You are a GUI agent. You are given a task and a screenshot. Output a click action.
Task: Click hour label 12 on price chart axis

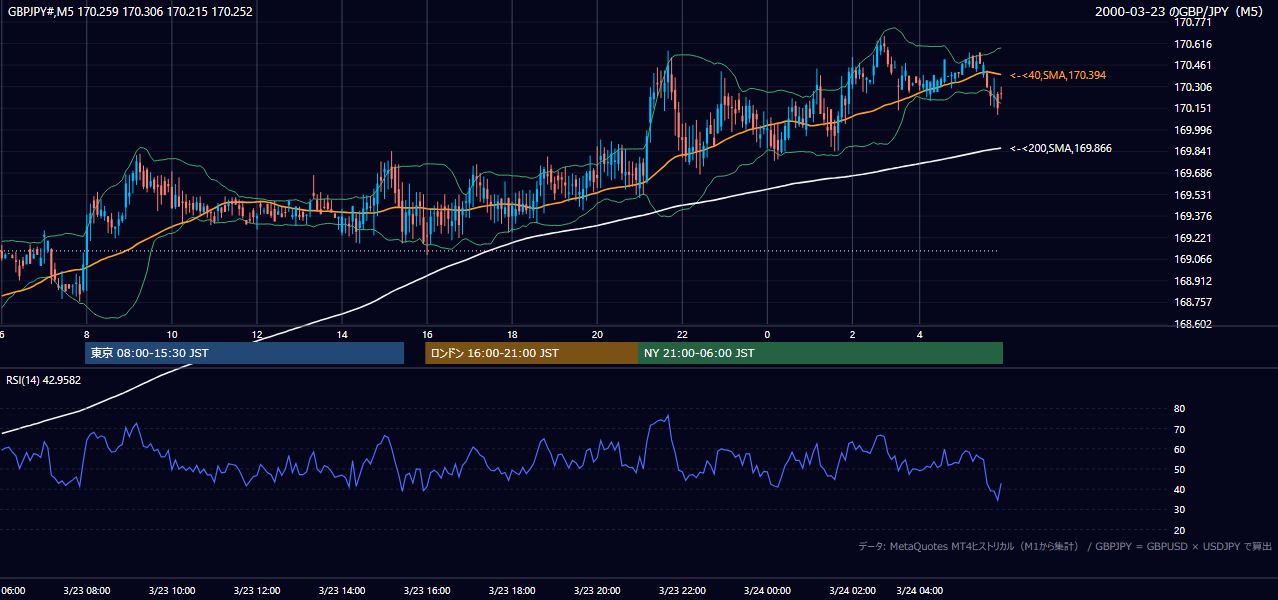tap(257, 334)
